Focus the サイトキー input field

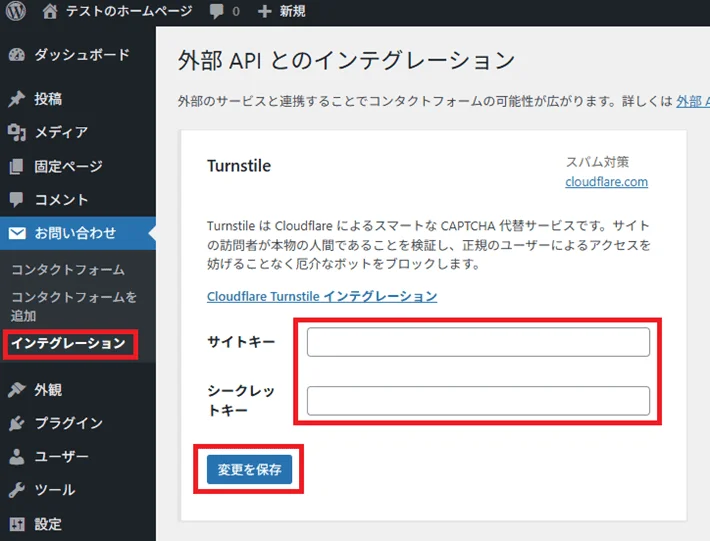(x=478, y=342)
